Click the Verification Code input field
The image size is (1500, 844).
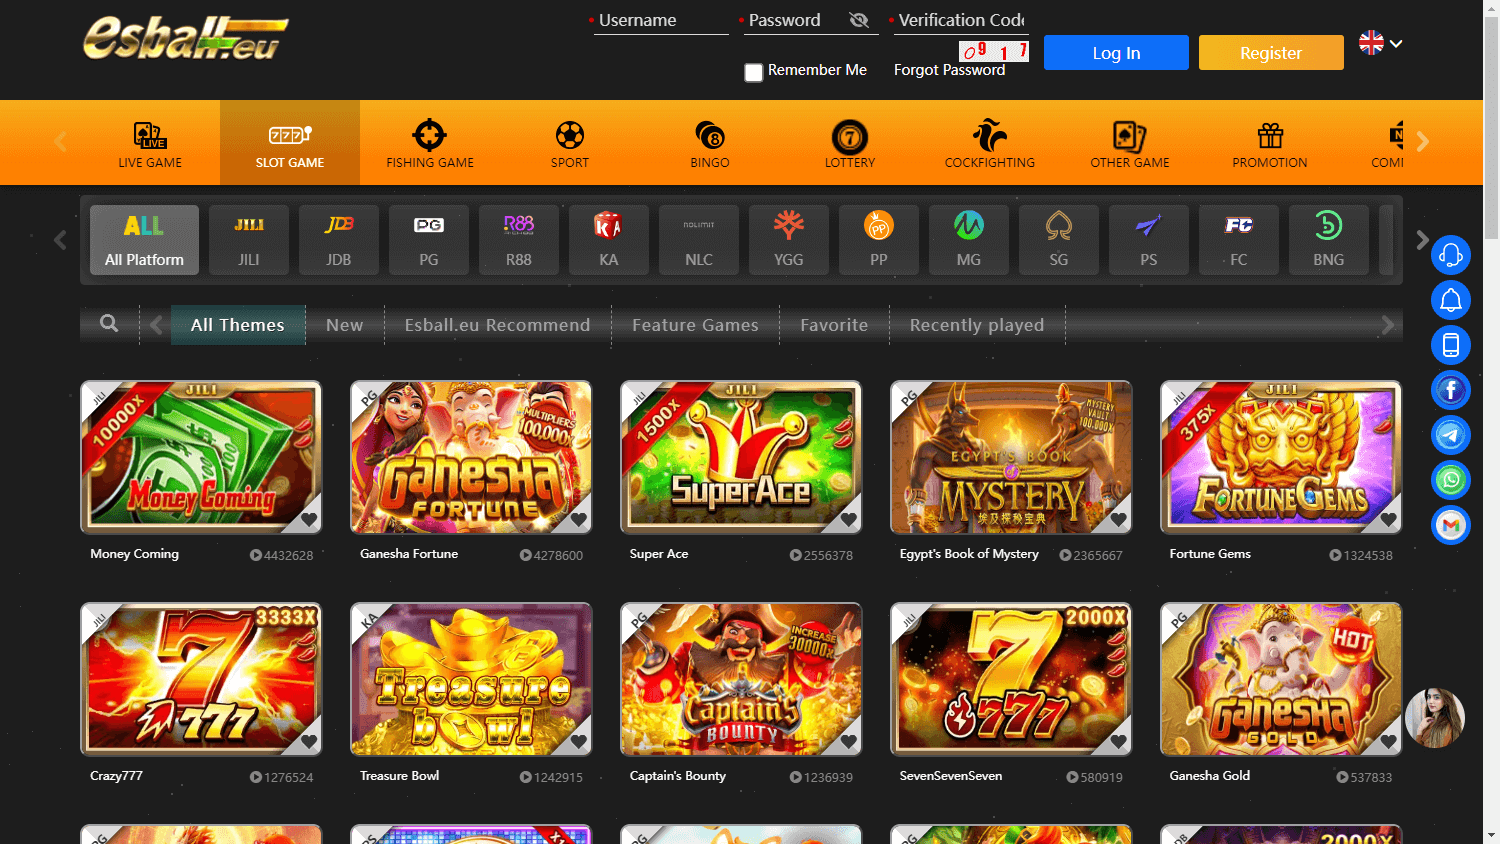coord(961,20)
